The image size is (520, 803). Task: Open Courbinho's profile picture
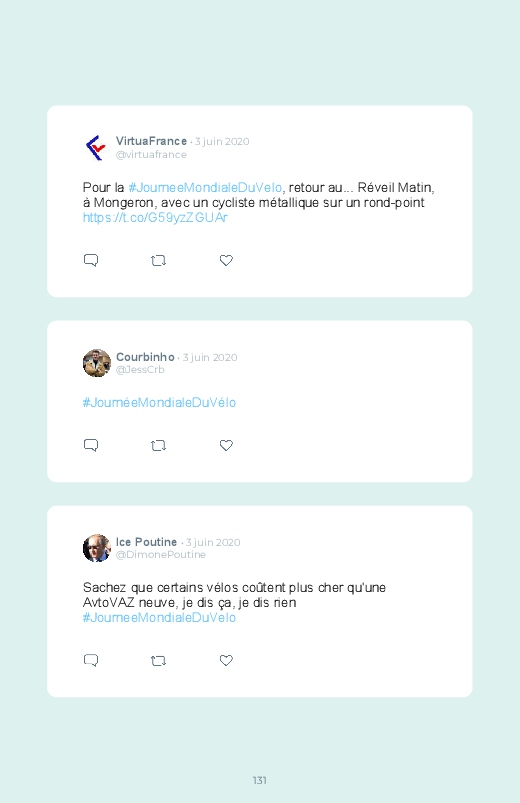coord(97,363)
